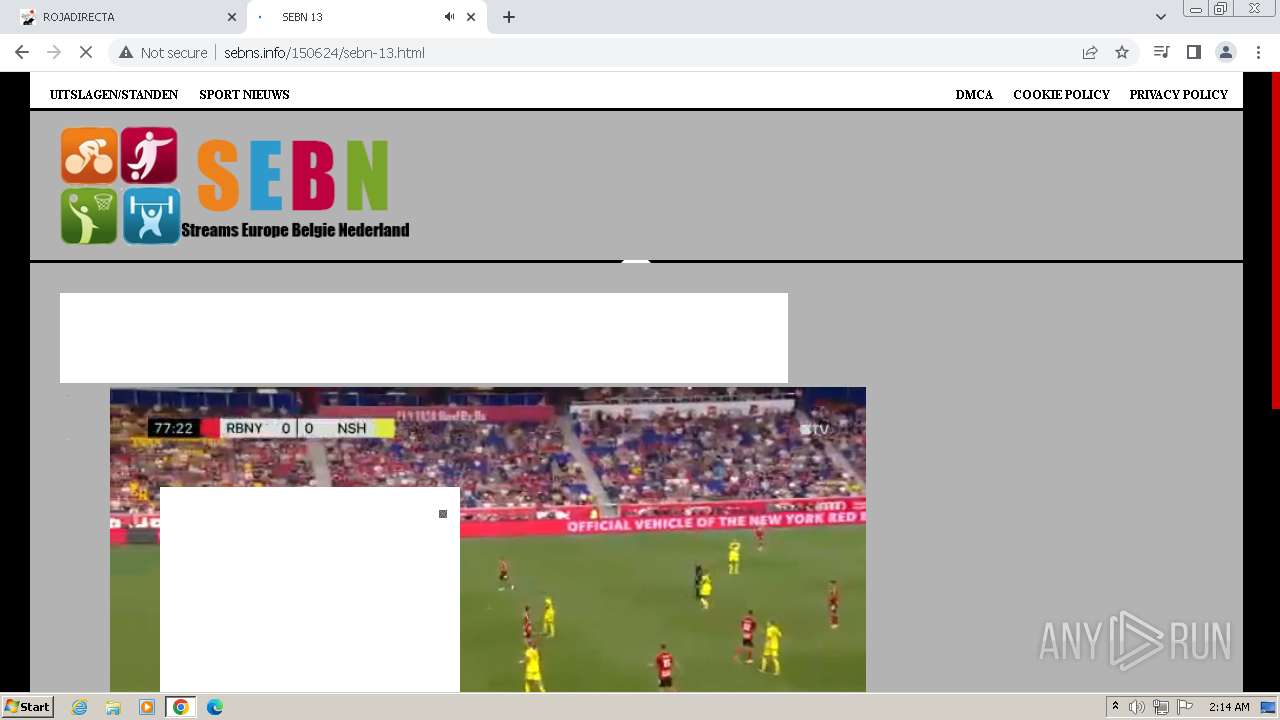
Task: Open network status tray icon
Action: (1161, 707)
